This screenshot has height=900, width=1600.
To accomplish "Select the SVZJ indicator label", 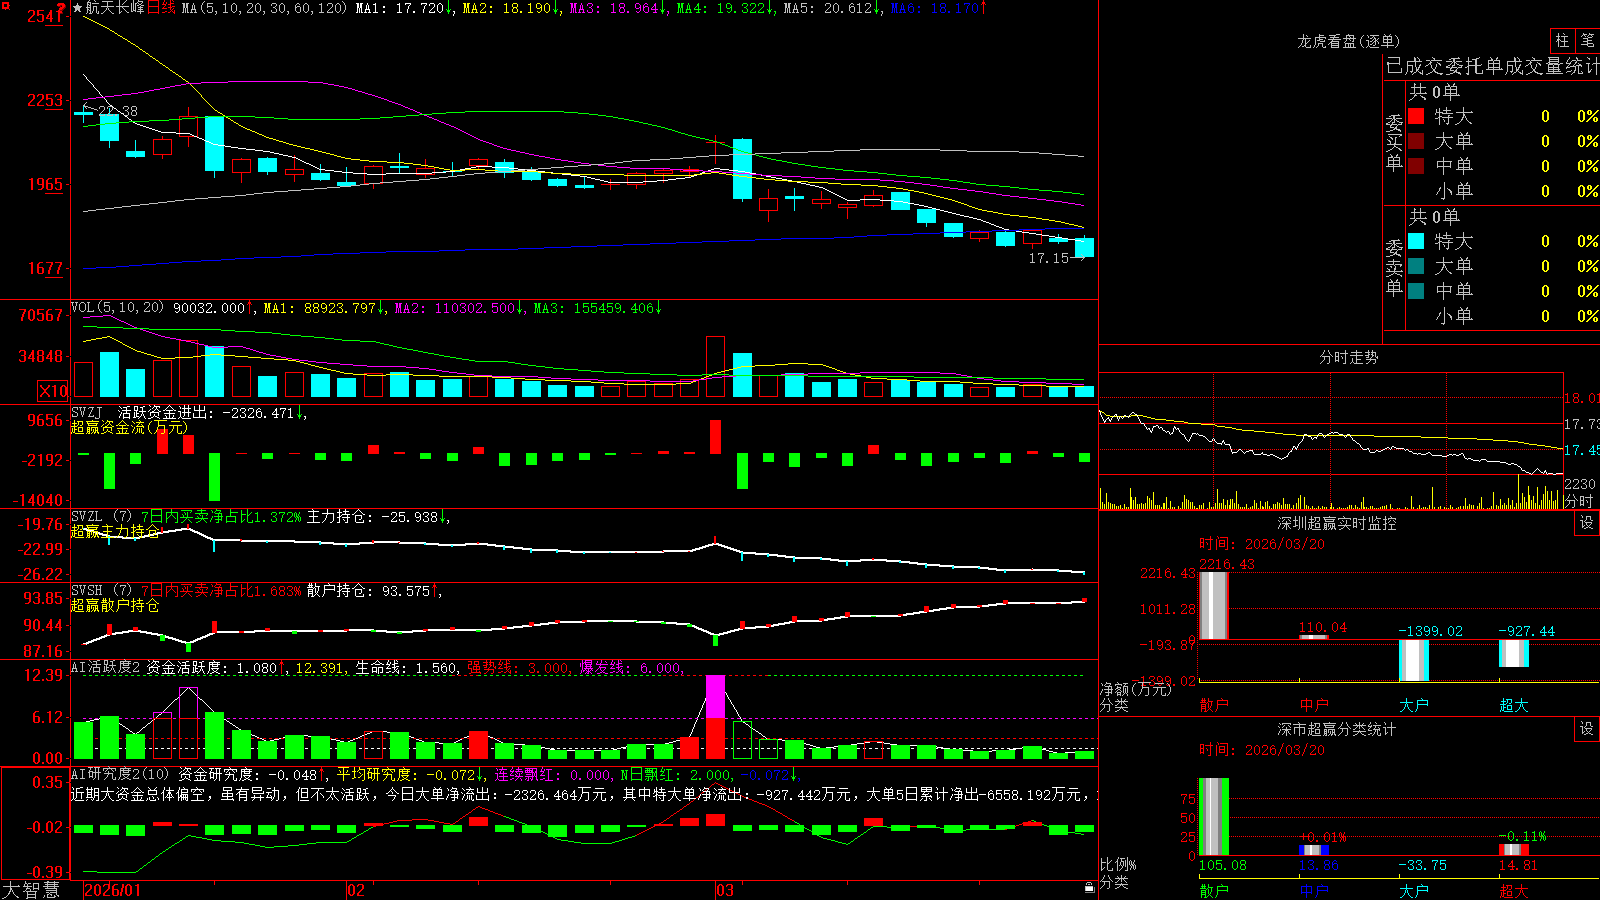I will point(87,412).
